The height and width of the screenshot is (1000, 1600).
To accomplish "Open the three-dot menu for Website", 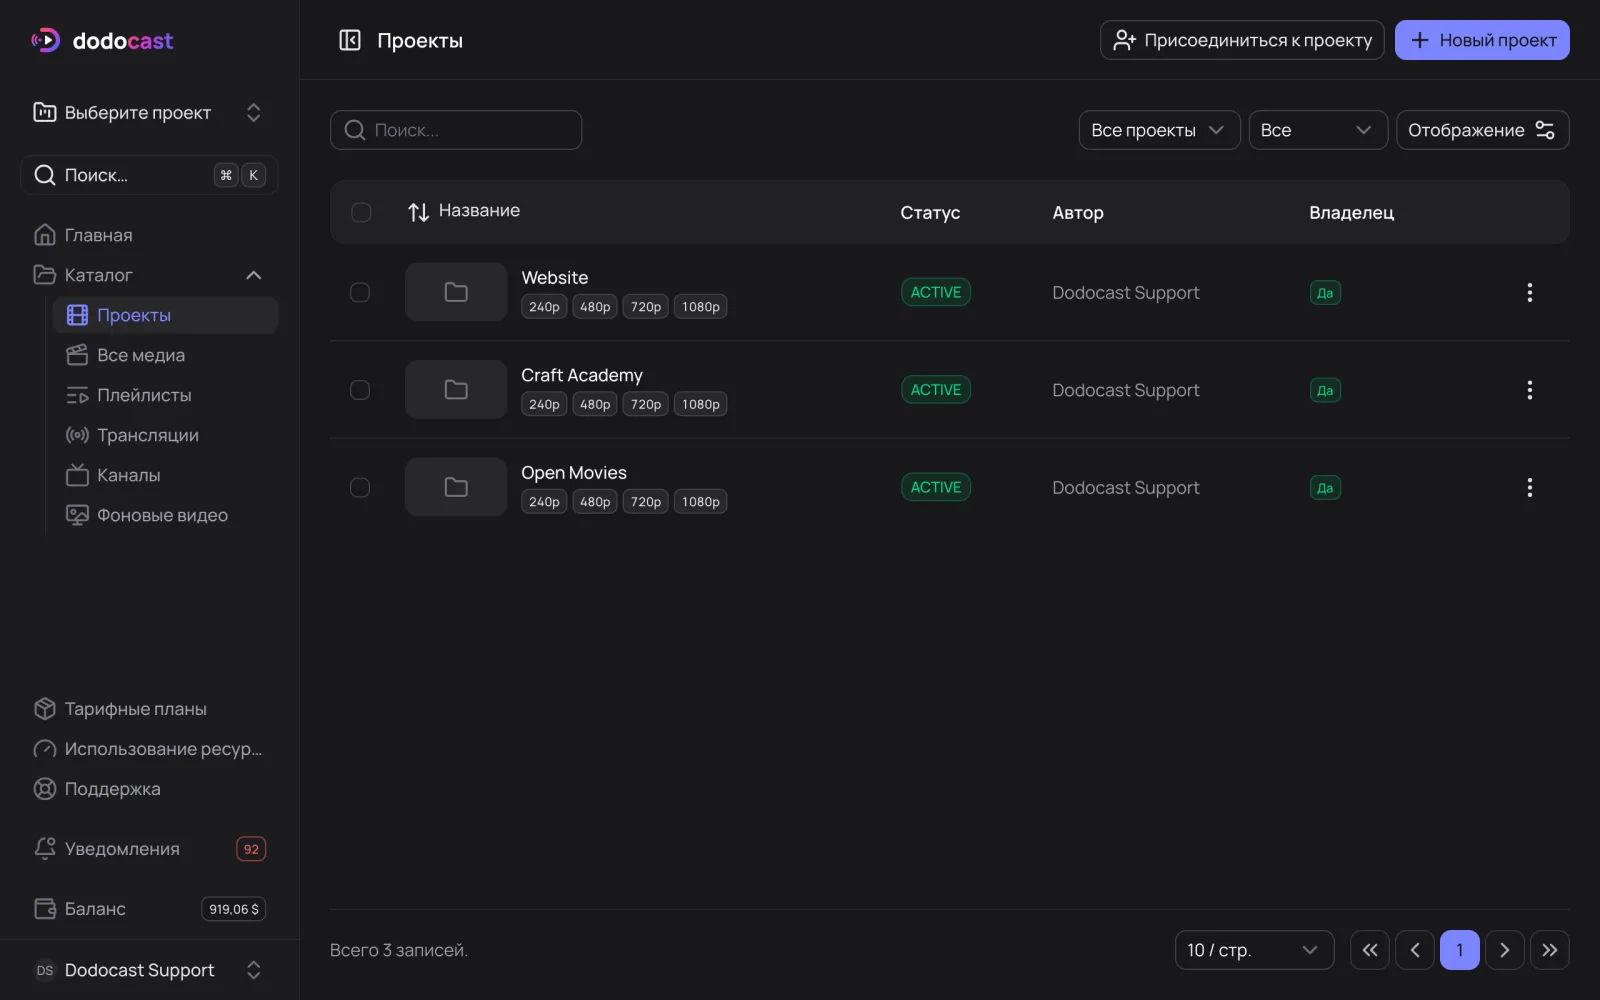I will point(1529,292).
